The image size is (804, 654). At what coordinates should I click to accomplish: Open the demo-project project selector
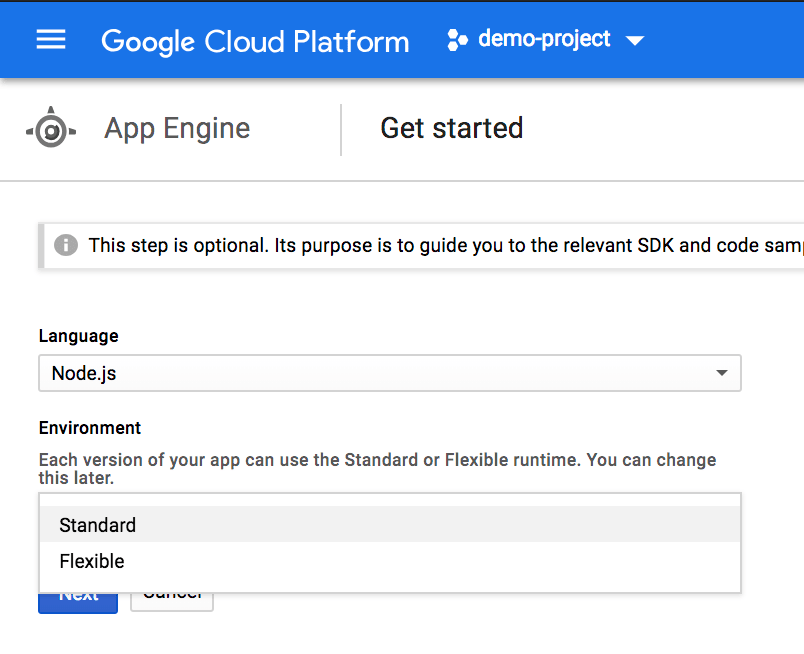pos(546,39)
